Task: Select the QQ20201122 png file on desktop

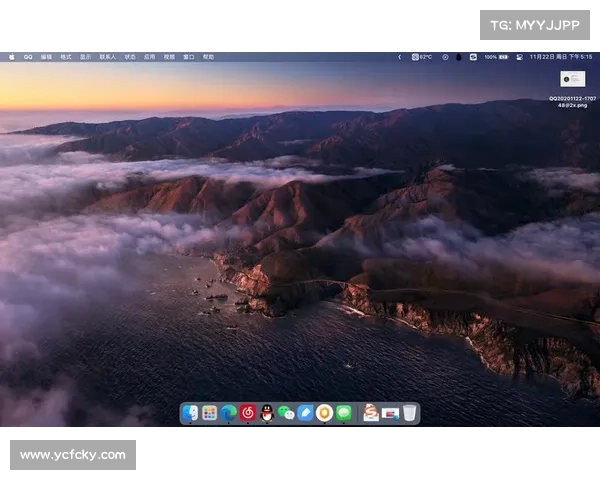Action: click(x=573, y=79)
